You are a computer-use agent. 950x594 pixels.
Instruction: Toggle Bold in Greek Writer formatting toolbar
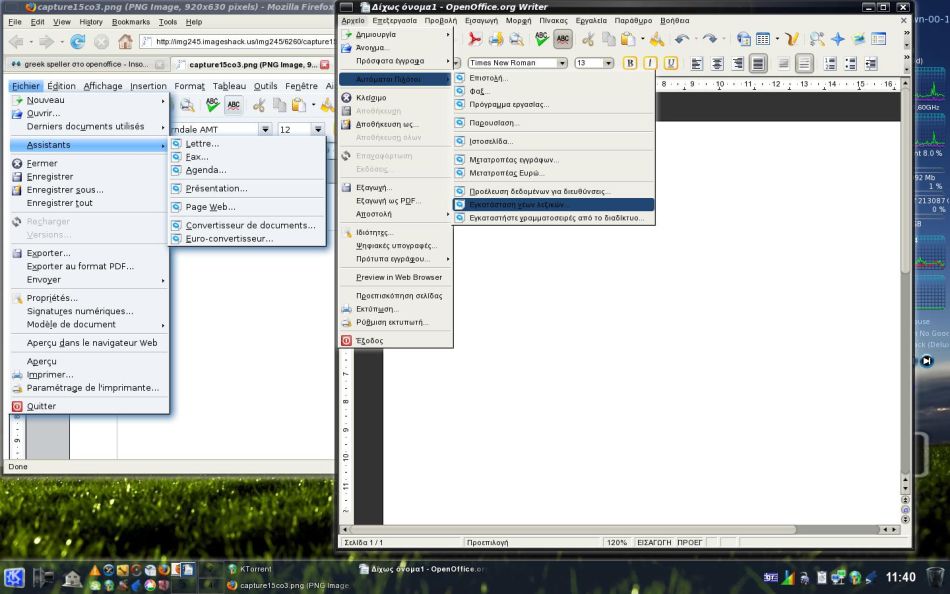tap(630, 63)
